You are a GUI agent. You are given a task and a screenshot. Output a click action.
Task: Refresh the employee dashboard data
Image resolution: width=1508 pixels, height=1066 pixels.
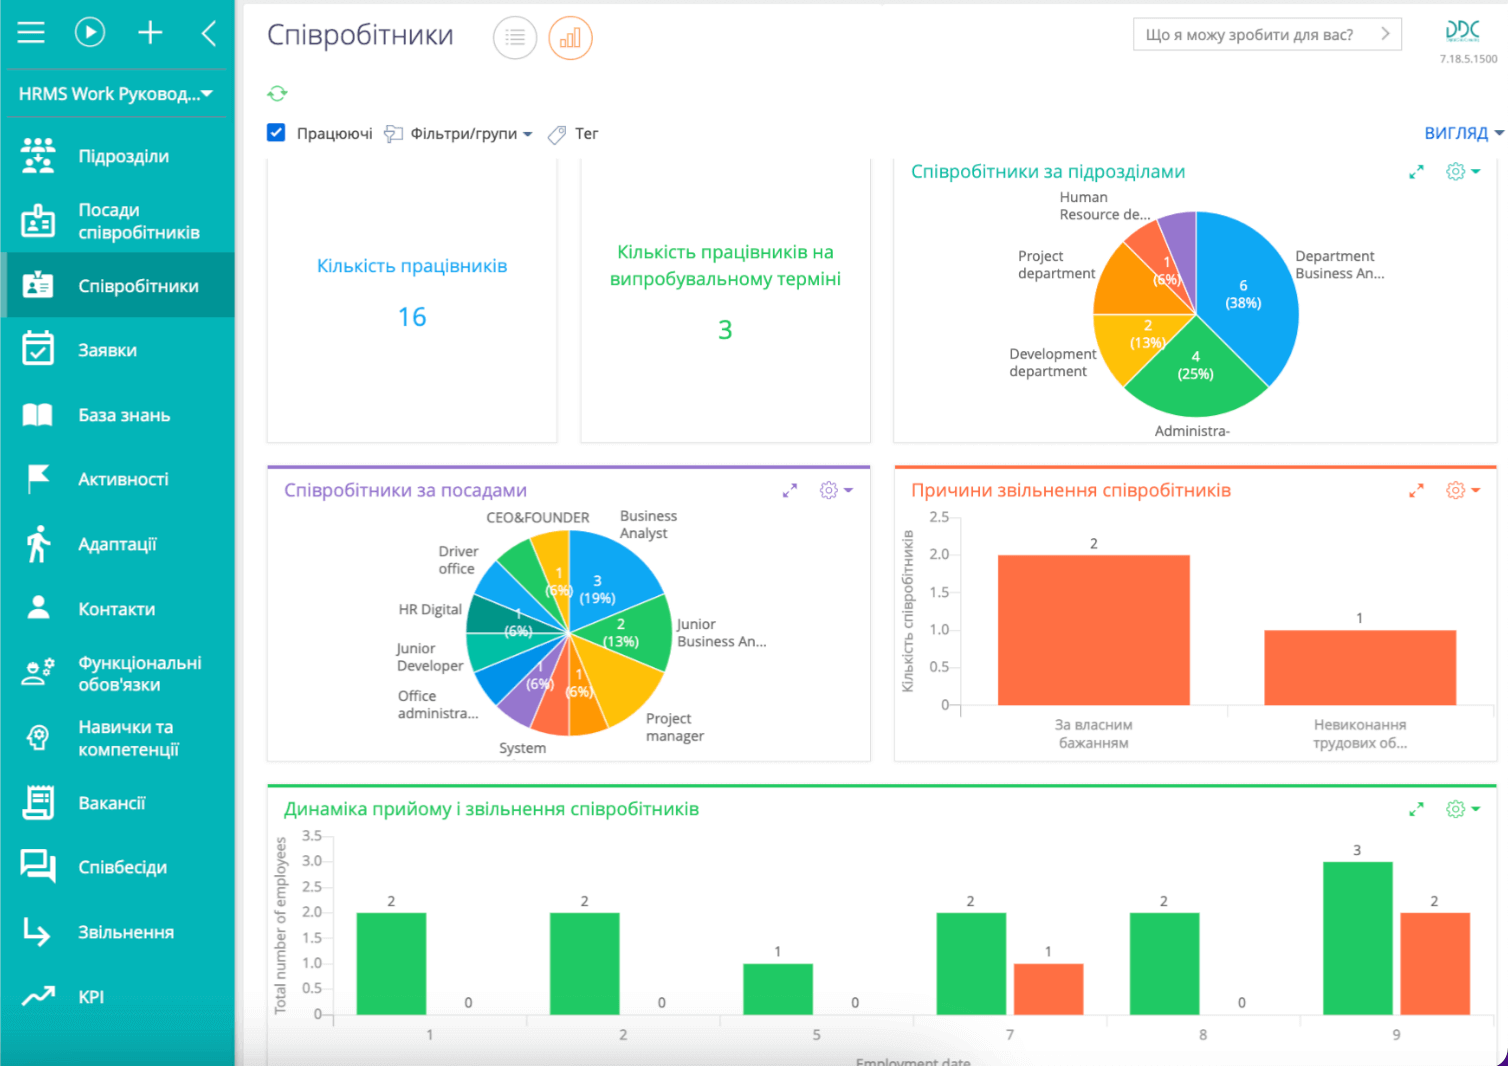(x=277, y=93)
